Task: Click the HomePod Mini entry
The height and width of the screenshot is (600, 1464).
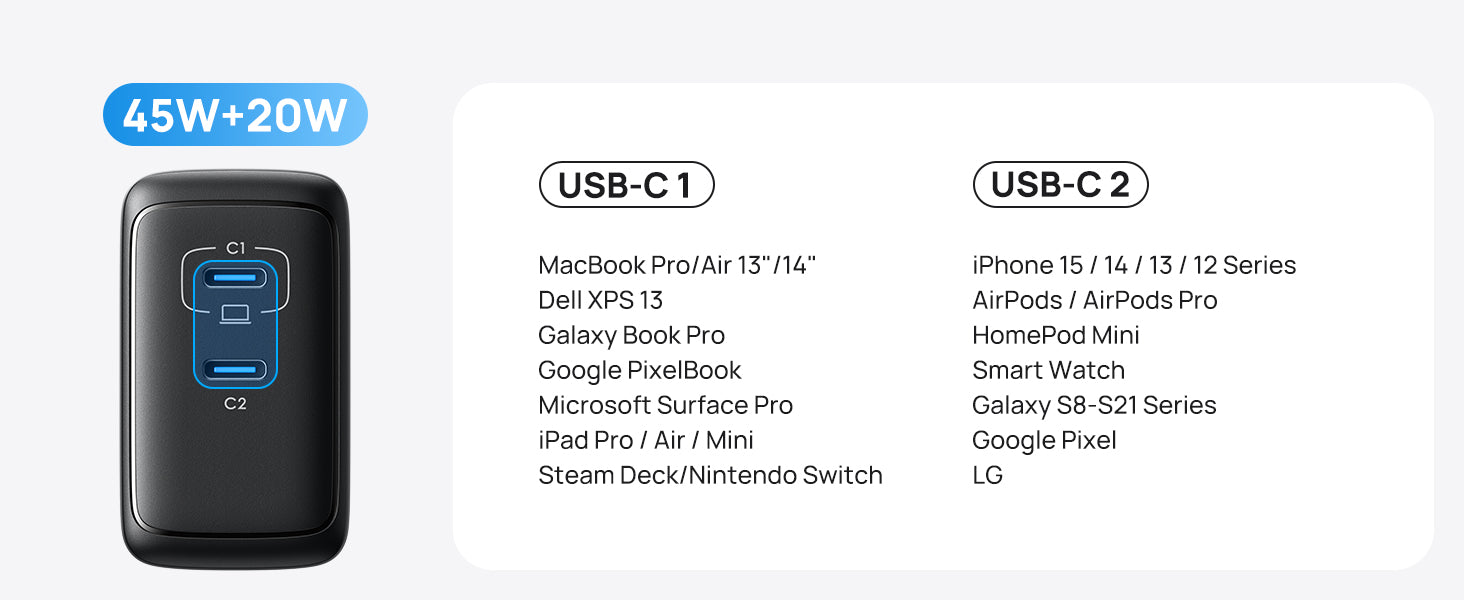Action: pos(1055,335)
